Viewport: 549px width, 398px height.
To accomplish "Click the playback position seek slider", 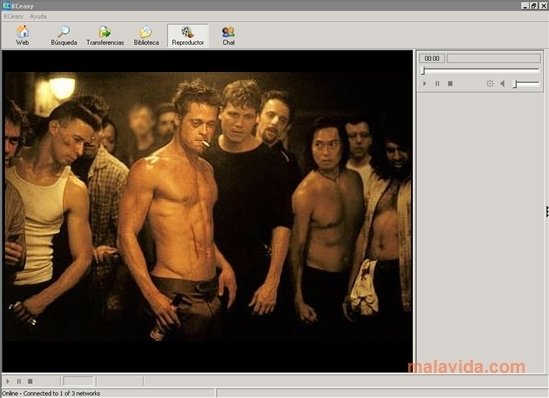I will [x=480, y=70].
